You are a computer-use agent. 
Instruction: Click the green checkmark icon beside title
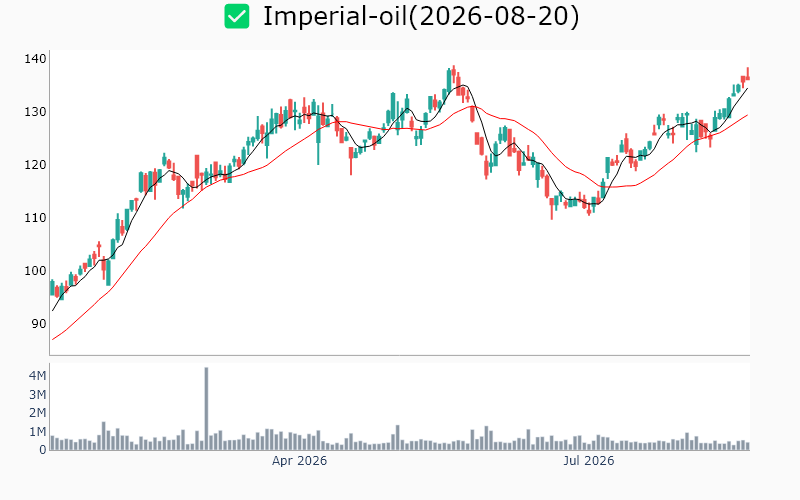coord(237,16)
